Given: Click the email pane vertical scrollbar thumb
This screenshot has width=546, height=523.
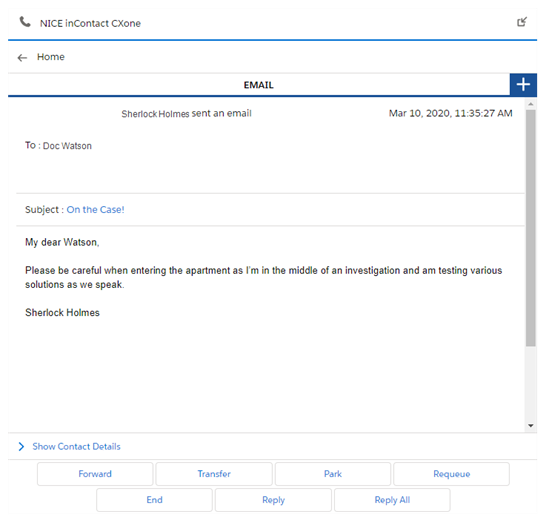Looking at the screenshot, I should [531, 228].
